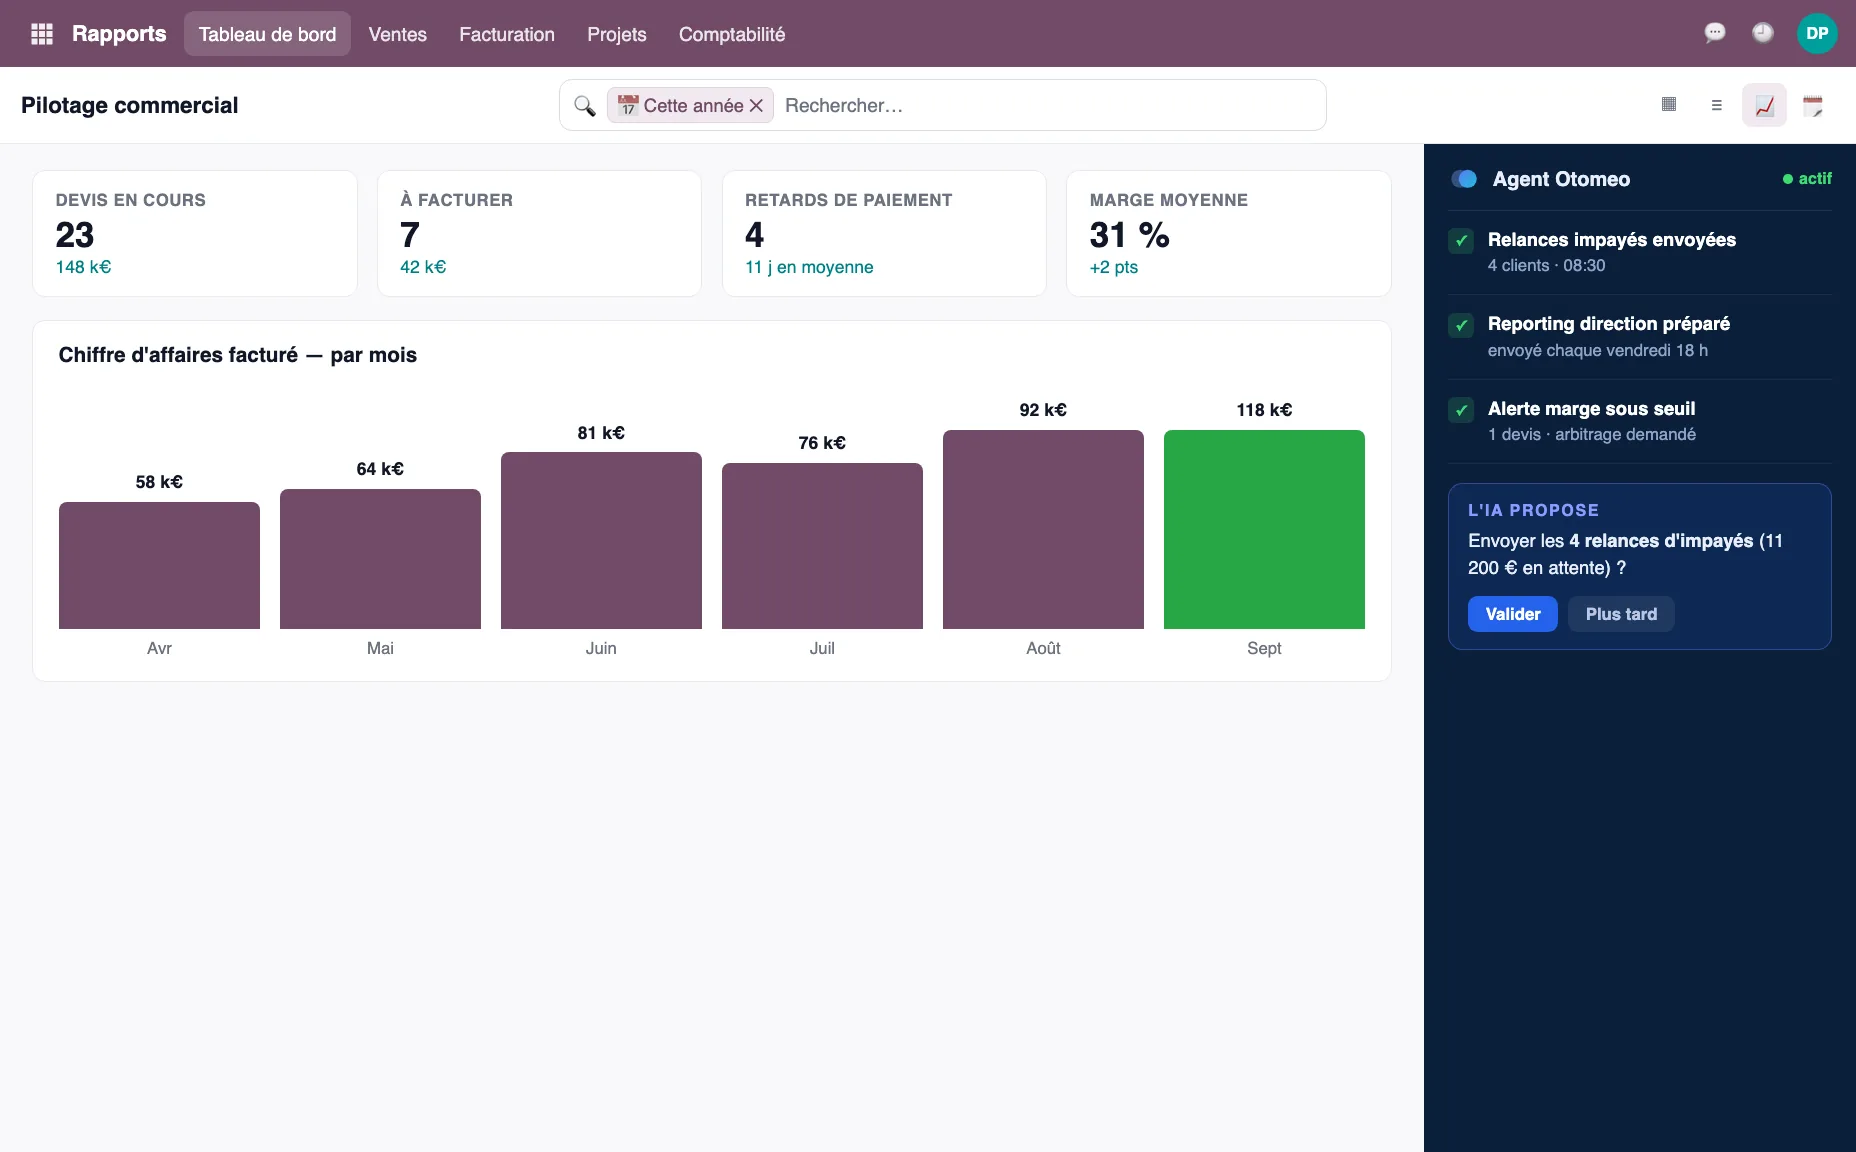
Task: Click the L'IA PROPOSE label
Action: [x=1533, y=510]
